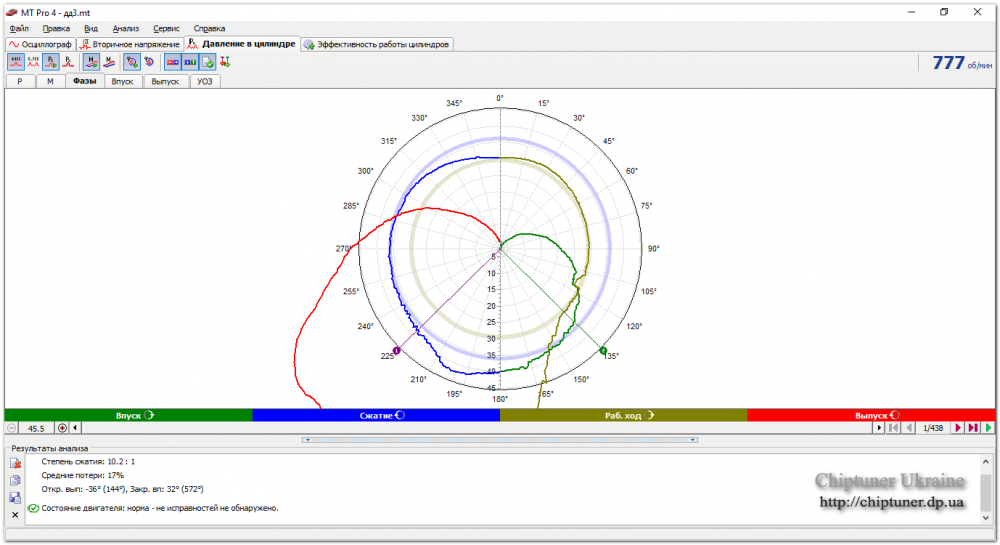This screenshot has width=1000, height=545.
Task: Select the Давление в цилиндре tab
Action: click(242, 44)
